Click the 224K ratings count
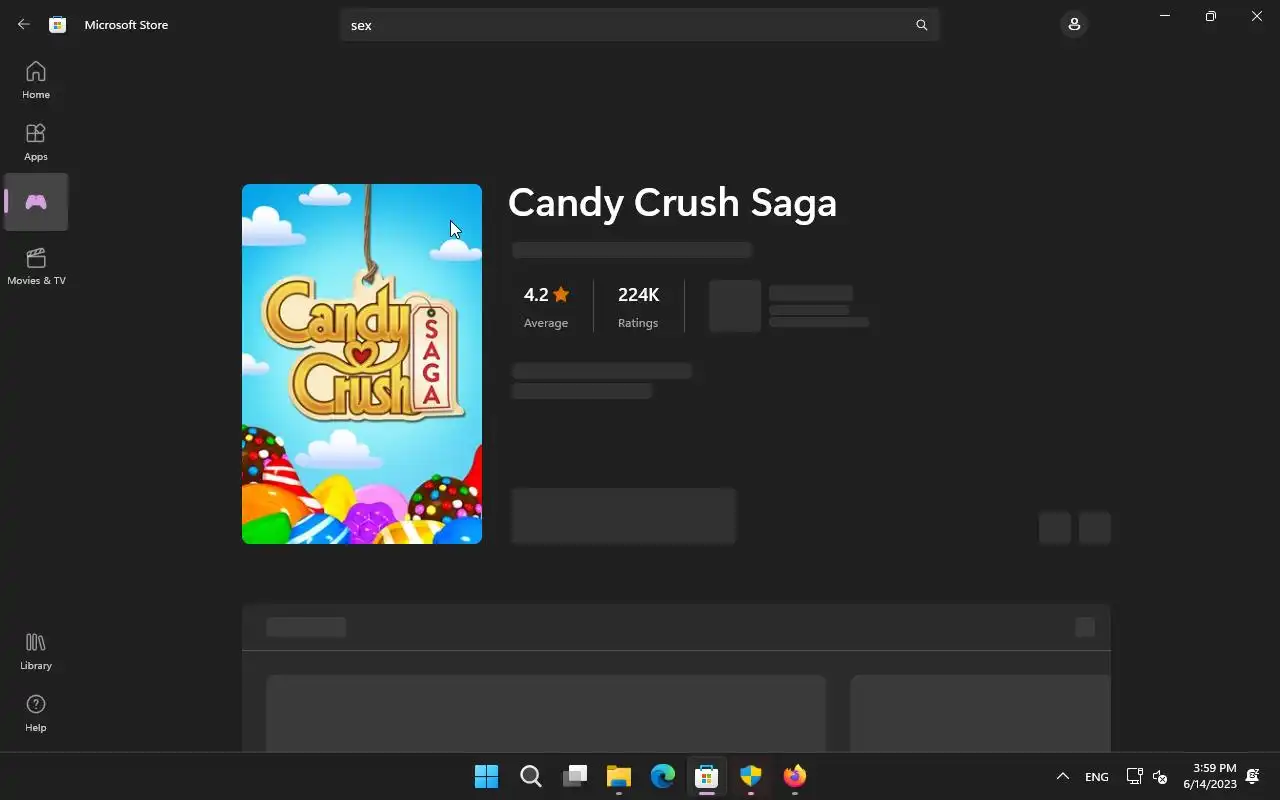The width and height of the screenshot is (1280, 800). pos(638,306)
